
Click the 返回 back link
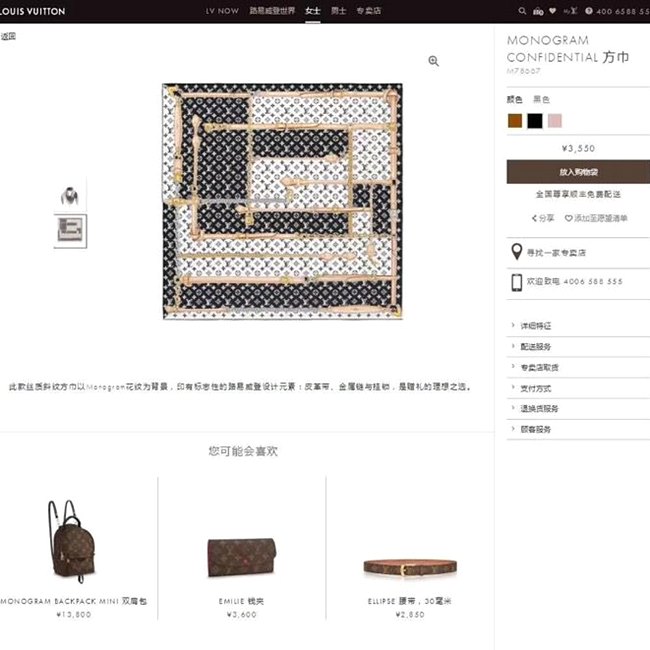tap(8, 36)
